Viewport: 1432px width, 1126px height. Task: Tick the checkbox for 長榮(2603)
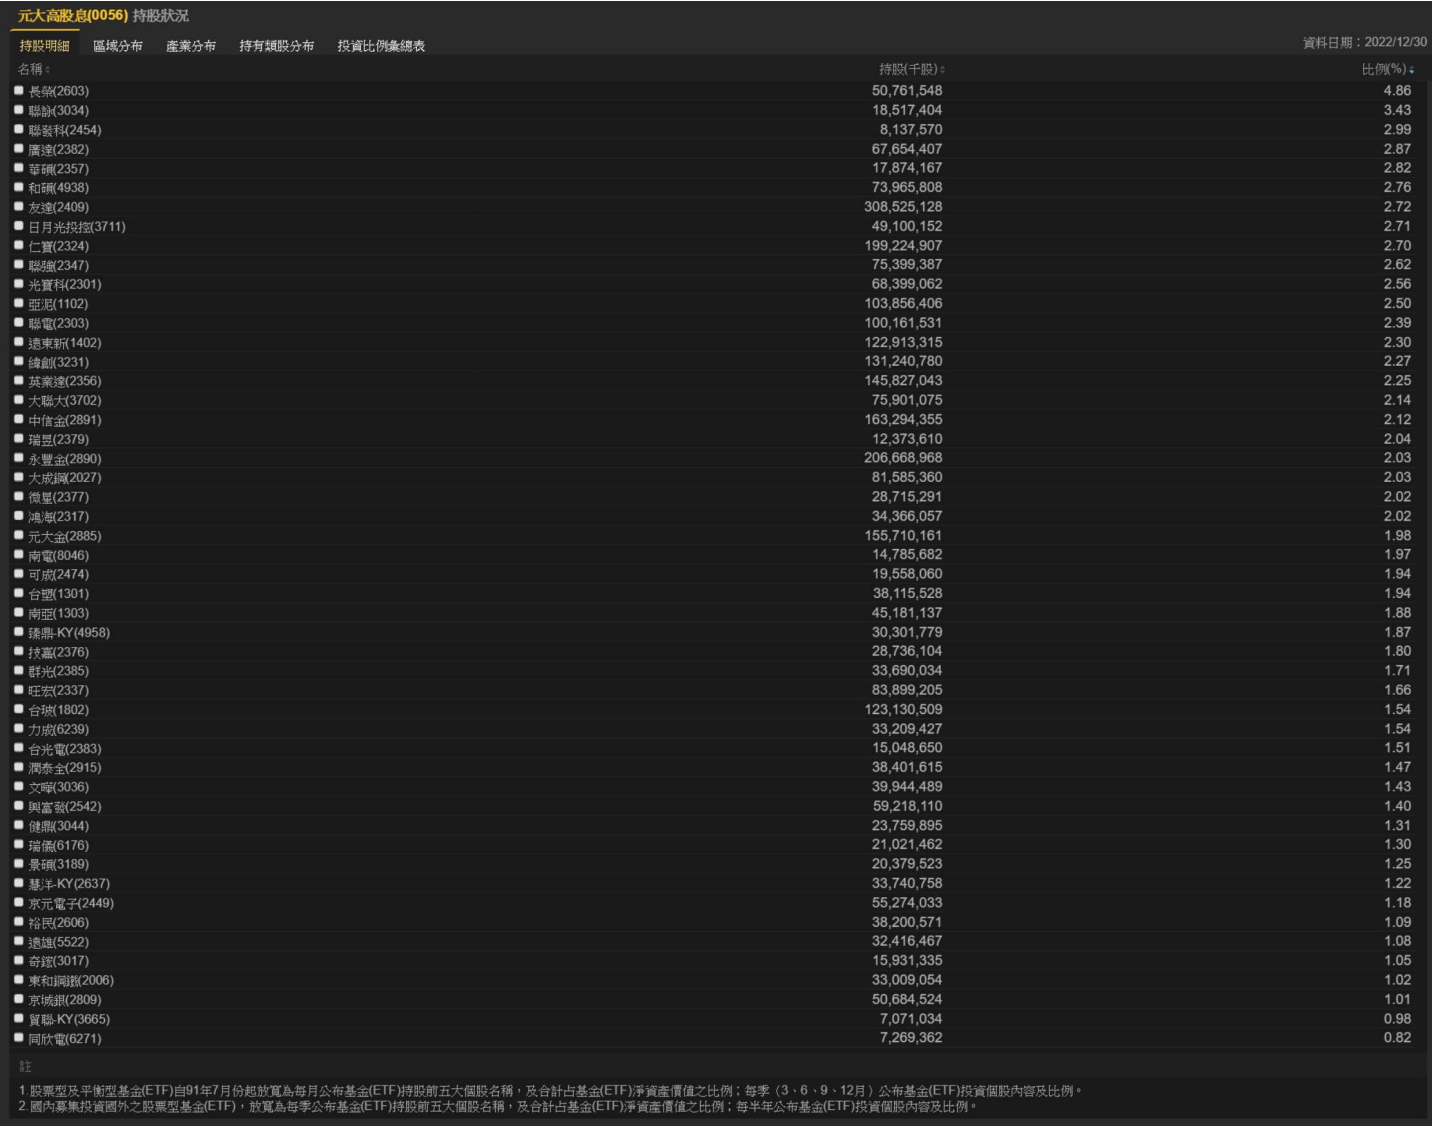click(19, 90)
